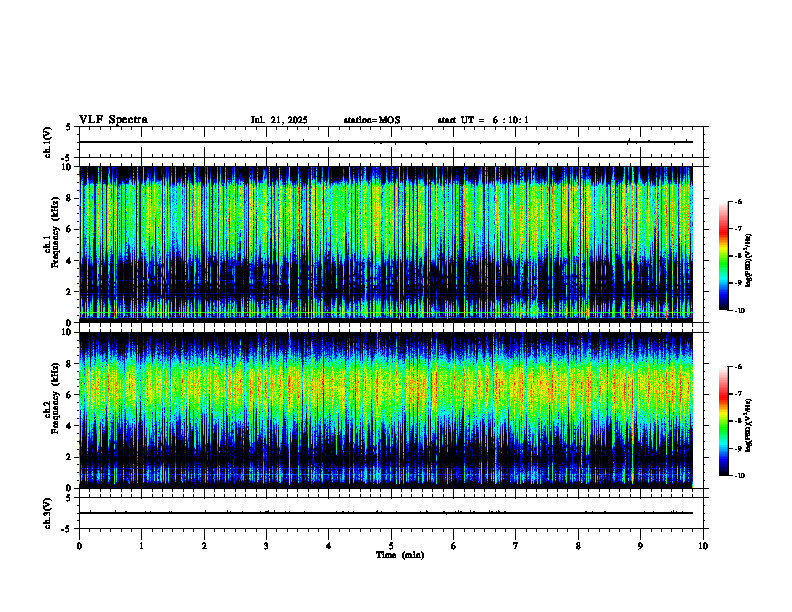The image size is (792, 612).
Task: Click the "Time (min)" axis label
Action: pos(400,555)
